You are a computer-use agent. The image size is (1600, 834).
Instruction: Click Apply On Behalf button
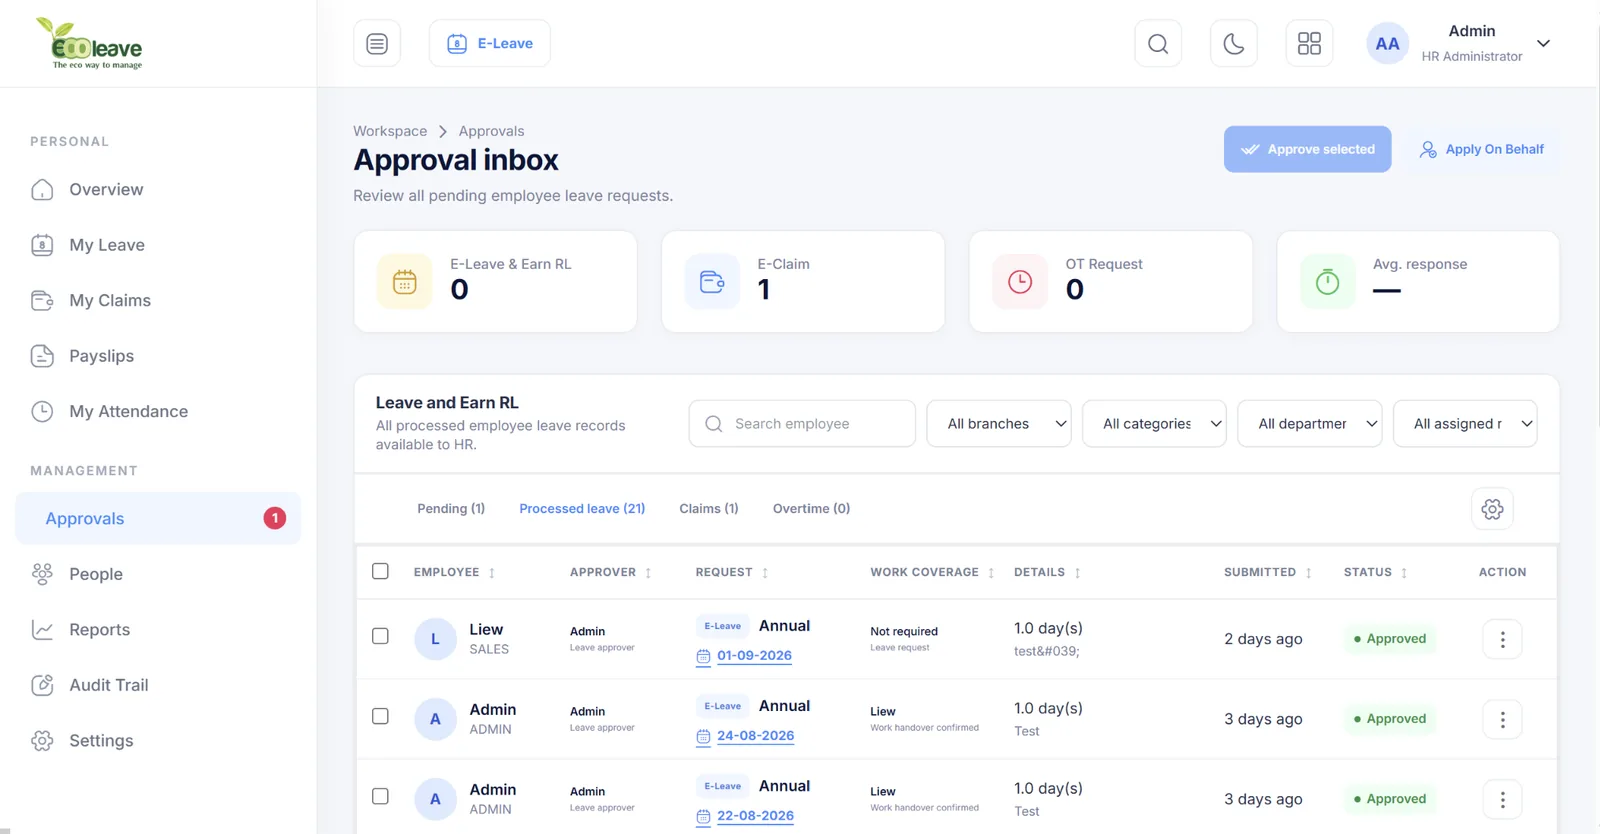[x=1482, y=149]
